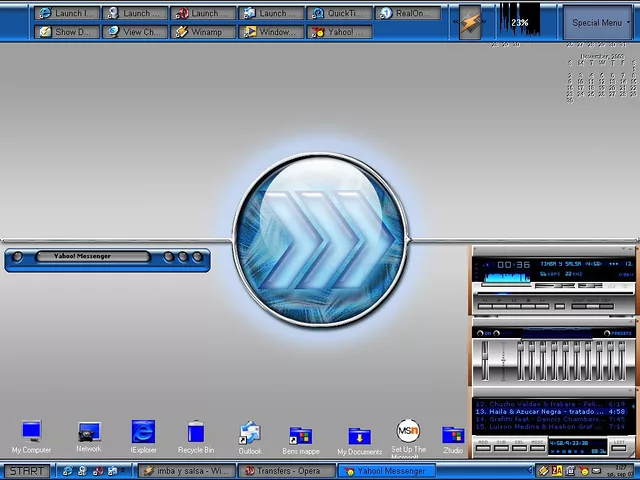This screenshot has width=640, height=480.
Task: Click the MSN setup icon
Action: (x=408, y=432)
